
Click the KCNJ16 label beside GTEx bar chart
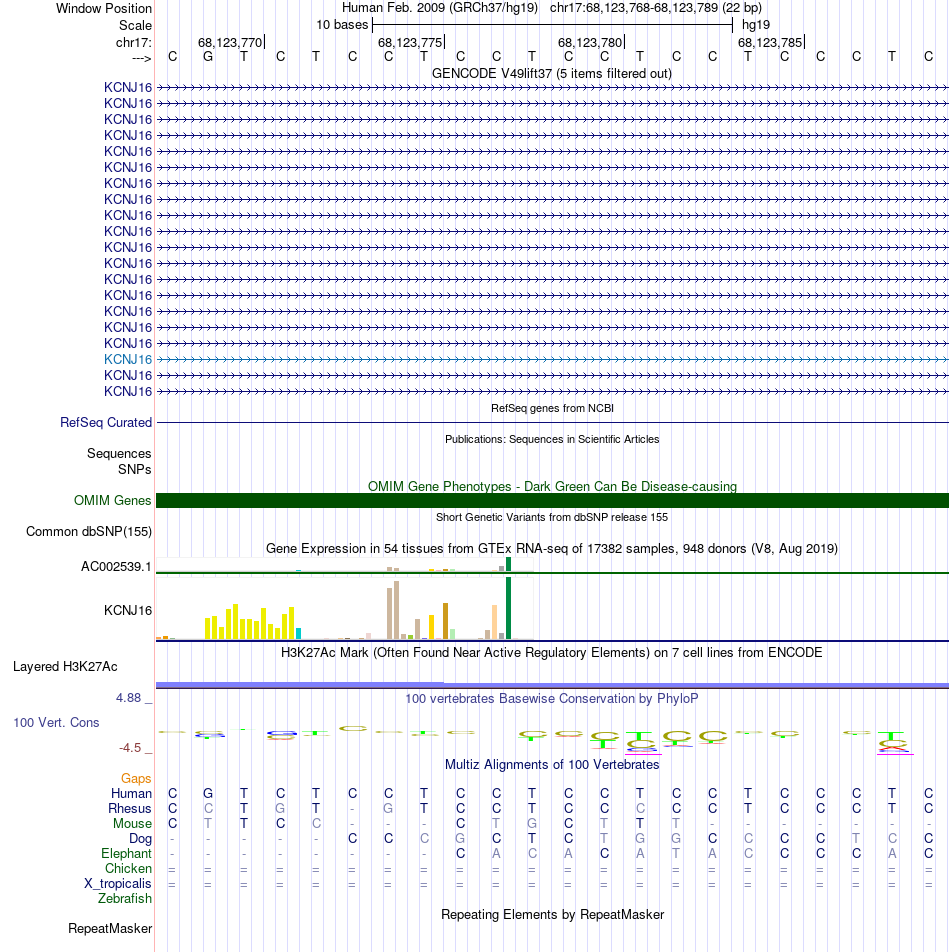127,611
